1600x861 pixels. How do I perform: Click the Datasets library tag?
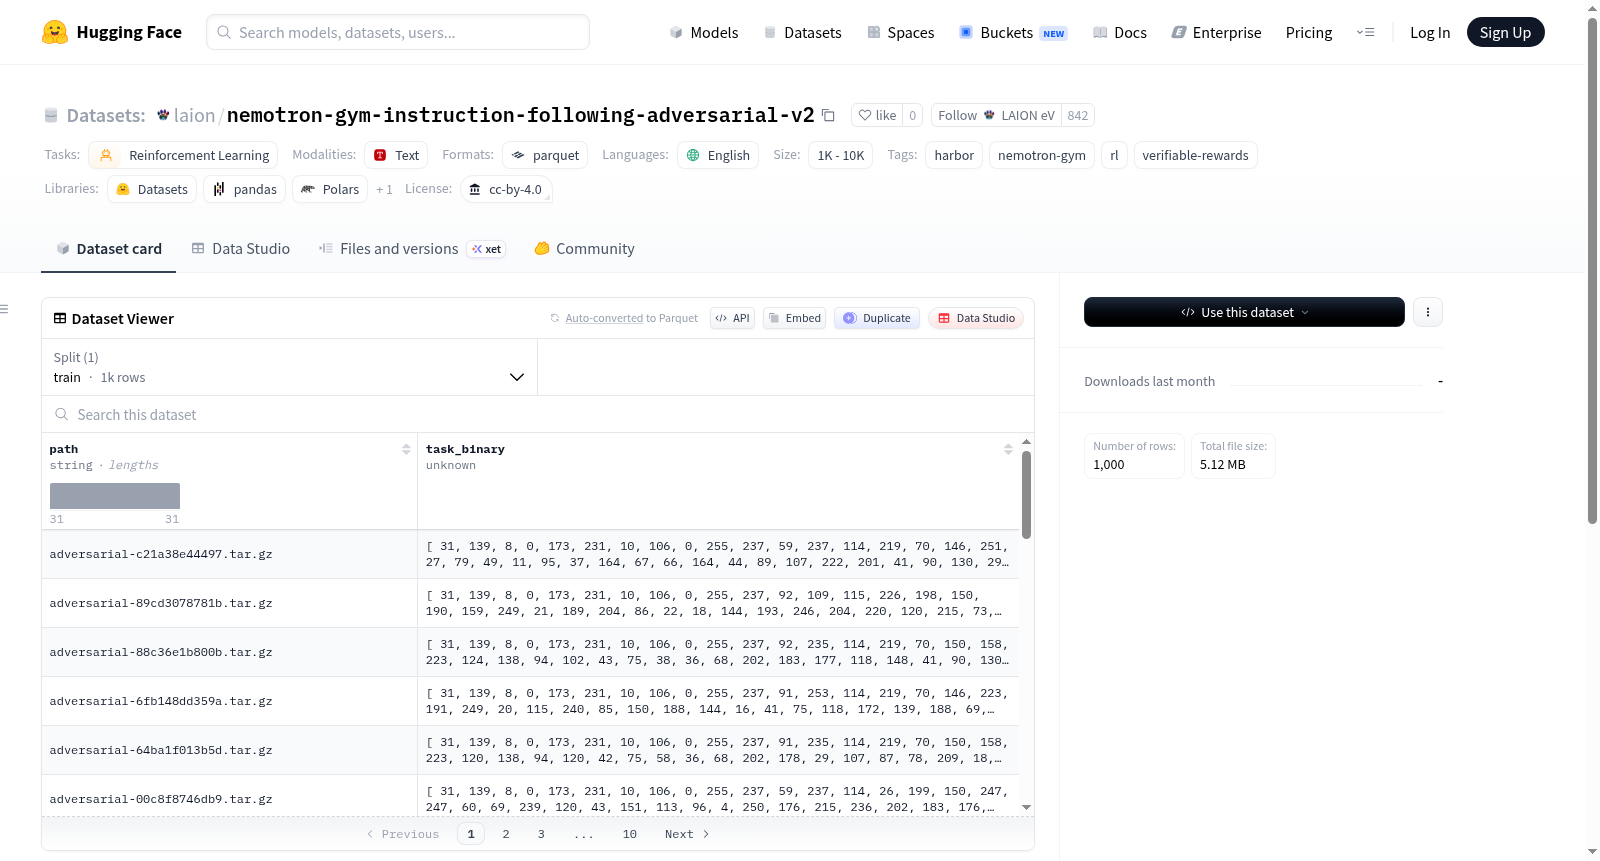(152, 189)
